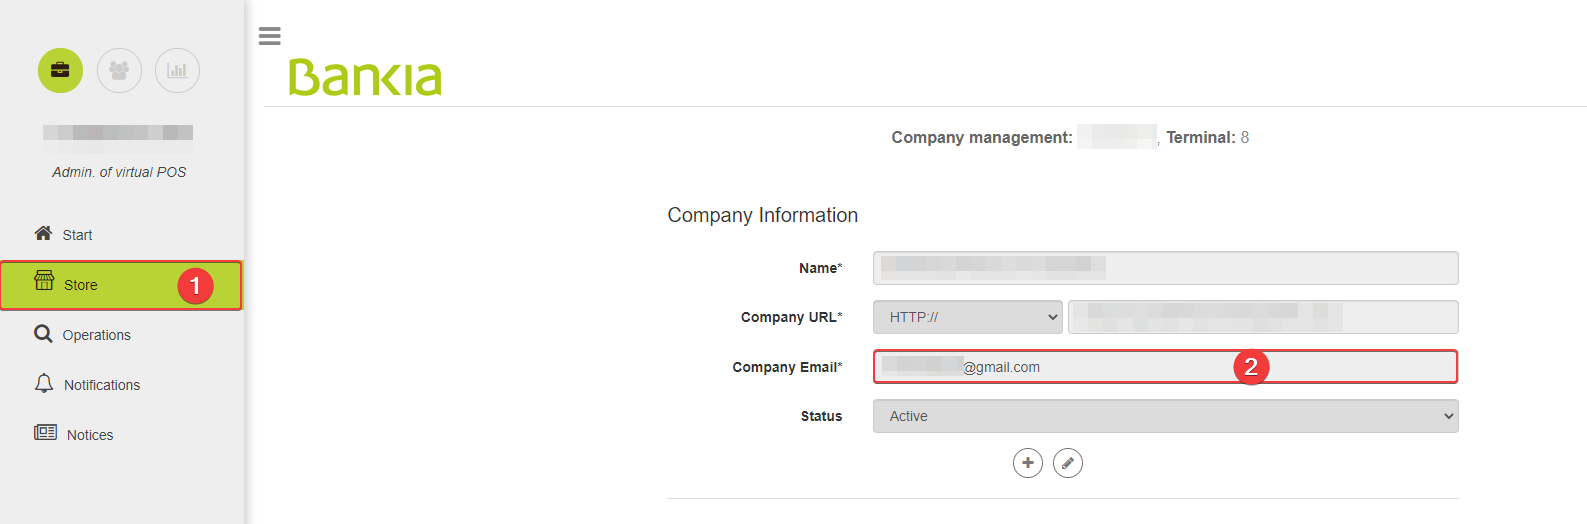Open the Store menu item

122,285
